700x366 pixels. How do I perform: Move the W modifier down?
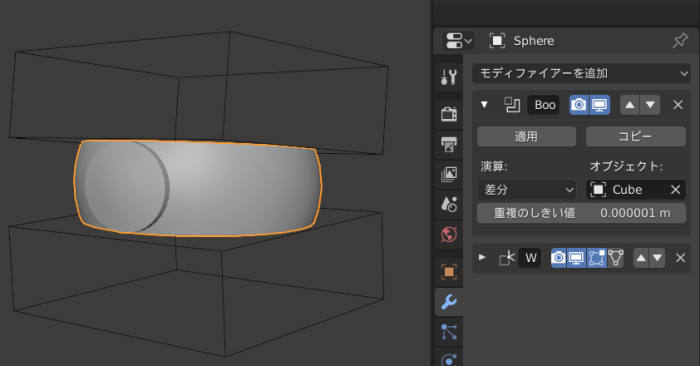click(657, 258)
